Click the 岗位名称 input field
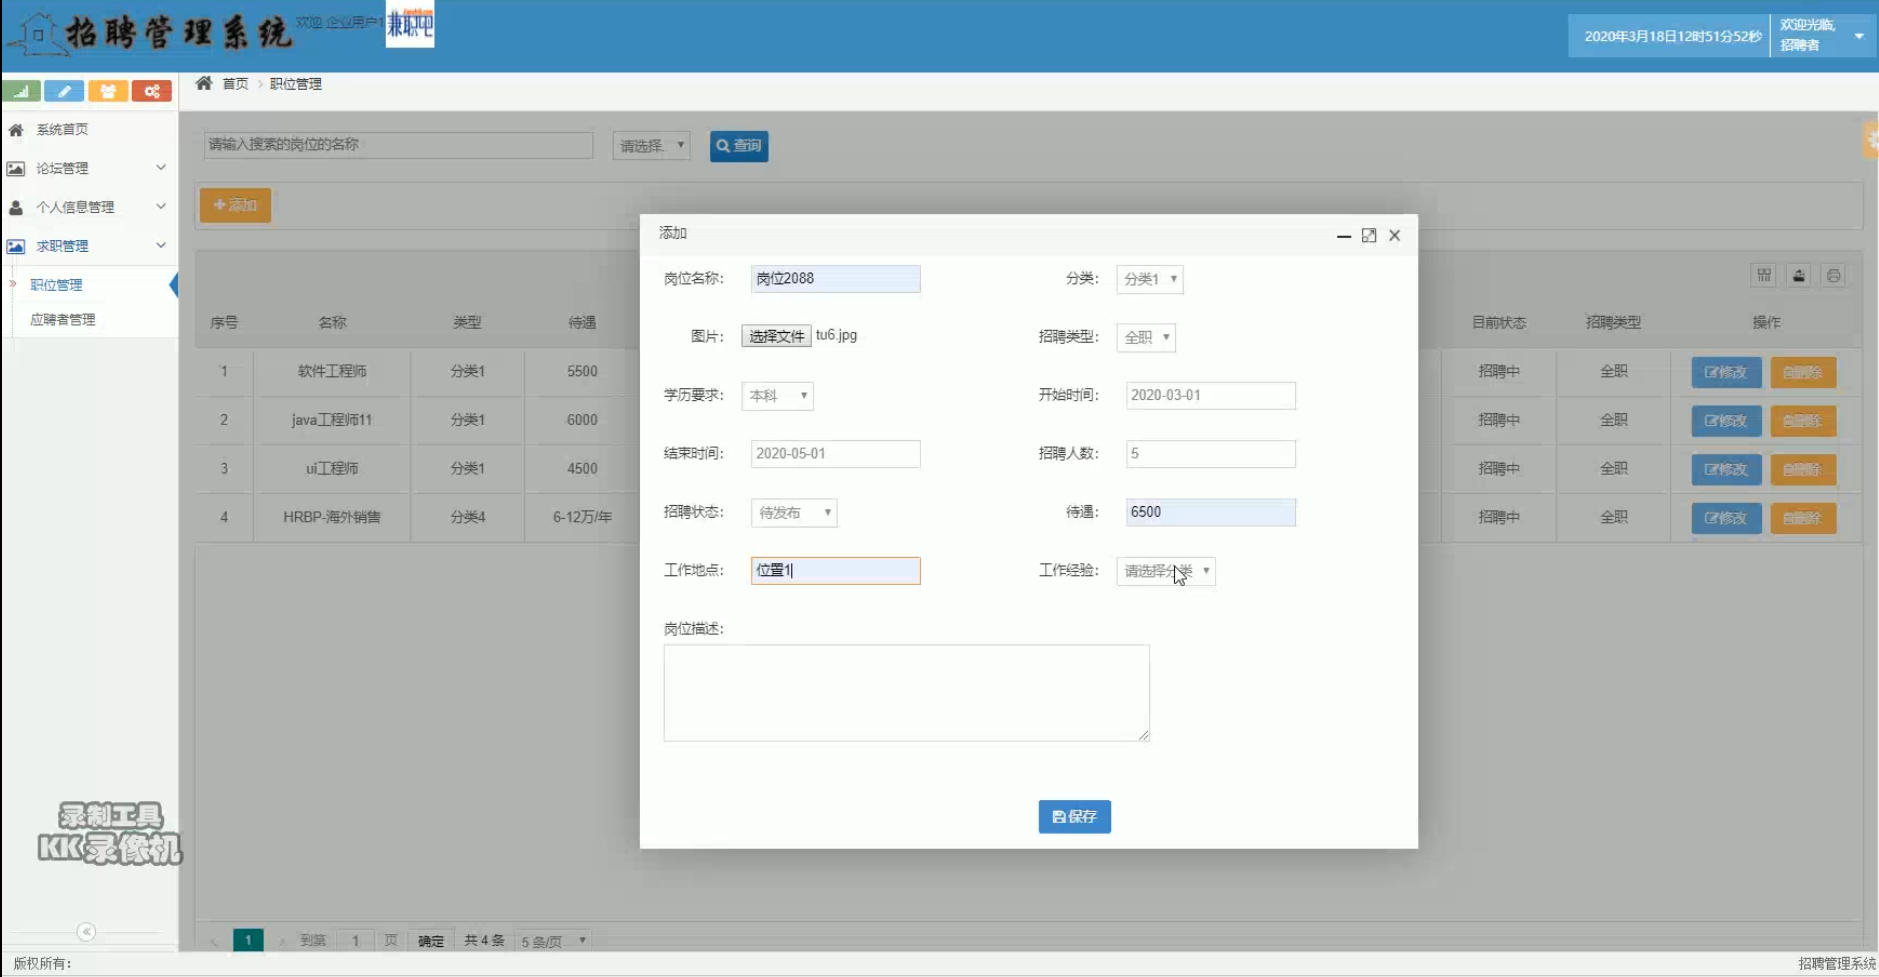 click(836, 279)
